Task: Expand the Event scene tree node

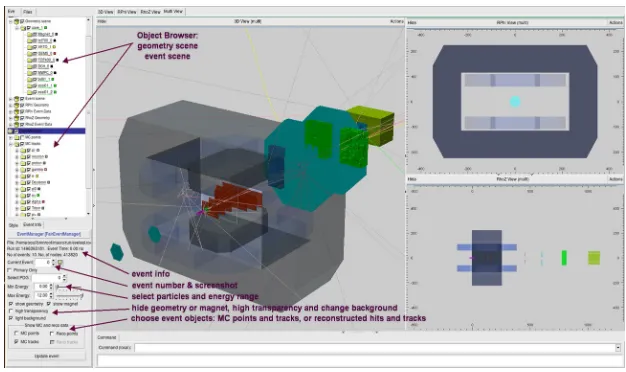Action: [11, 99]
